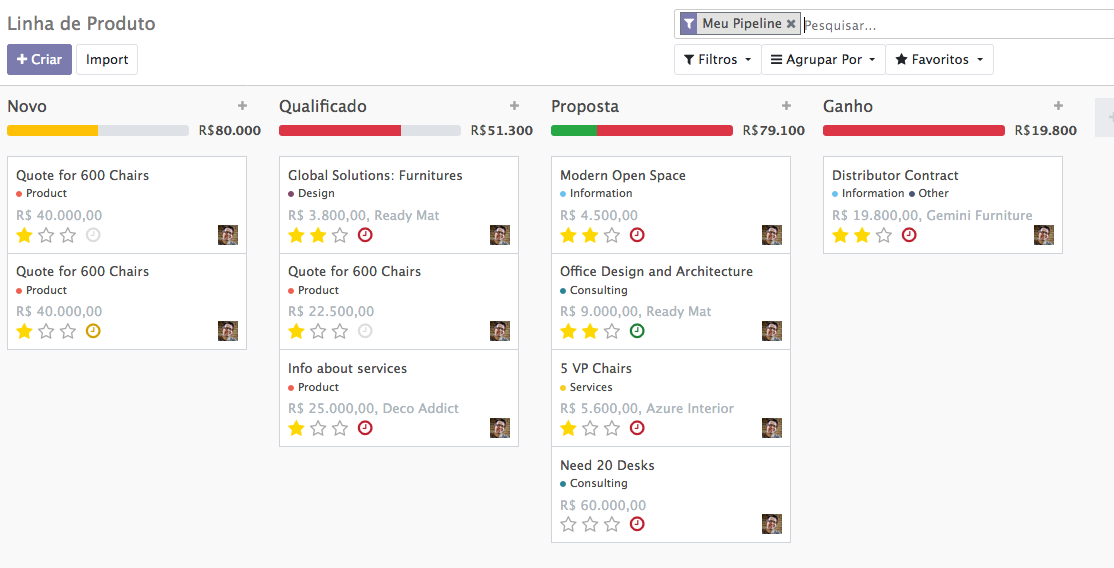Click the Import button
Image resolution: width=1114 pixels, height=568 pixels.
(107, 60)
